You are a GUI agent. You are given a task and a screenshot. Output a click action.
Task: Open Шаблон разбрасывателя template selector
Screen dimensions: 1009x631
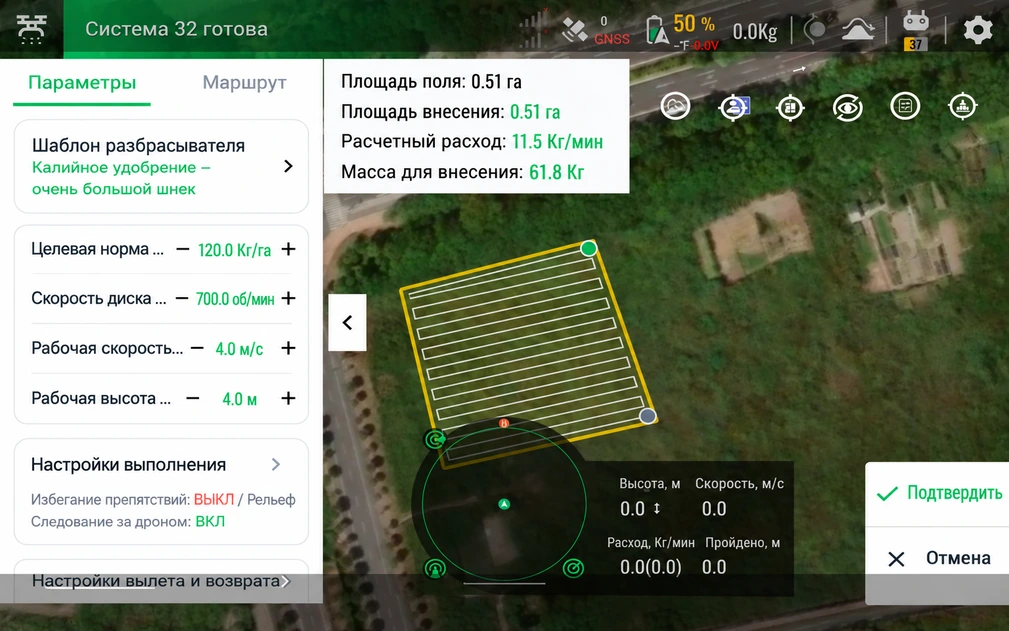161,167
